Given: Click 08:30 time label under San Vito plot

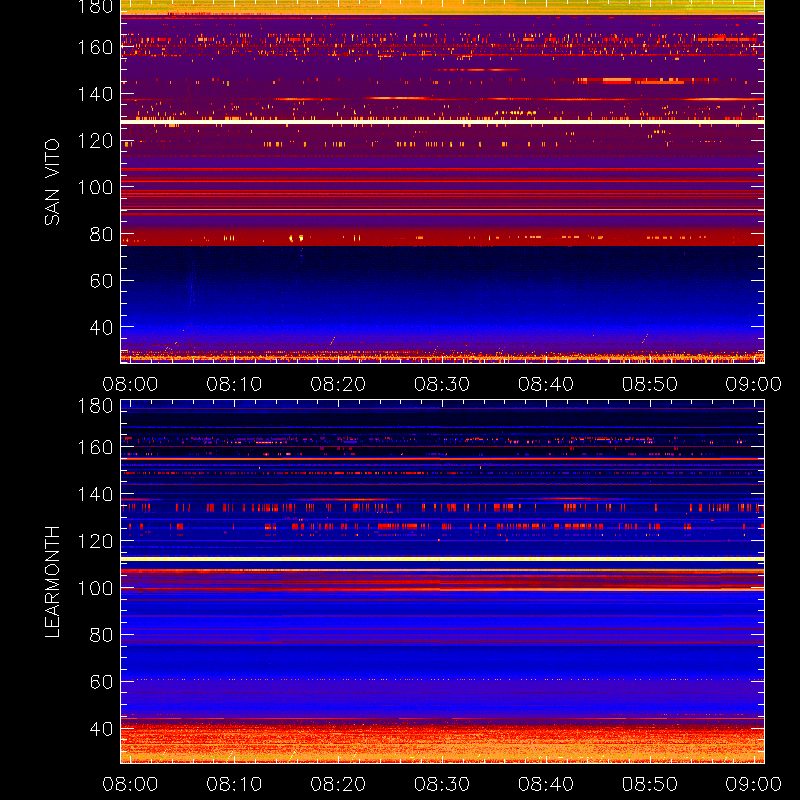Looking at the screenshot, I should (x=442, y=384).
